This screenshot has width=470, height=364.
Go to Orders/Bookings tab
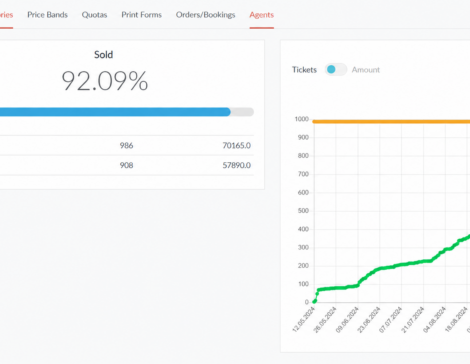tap(205, 15)
